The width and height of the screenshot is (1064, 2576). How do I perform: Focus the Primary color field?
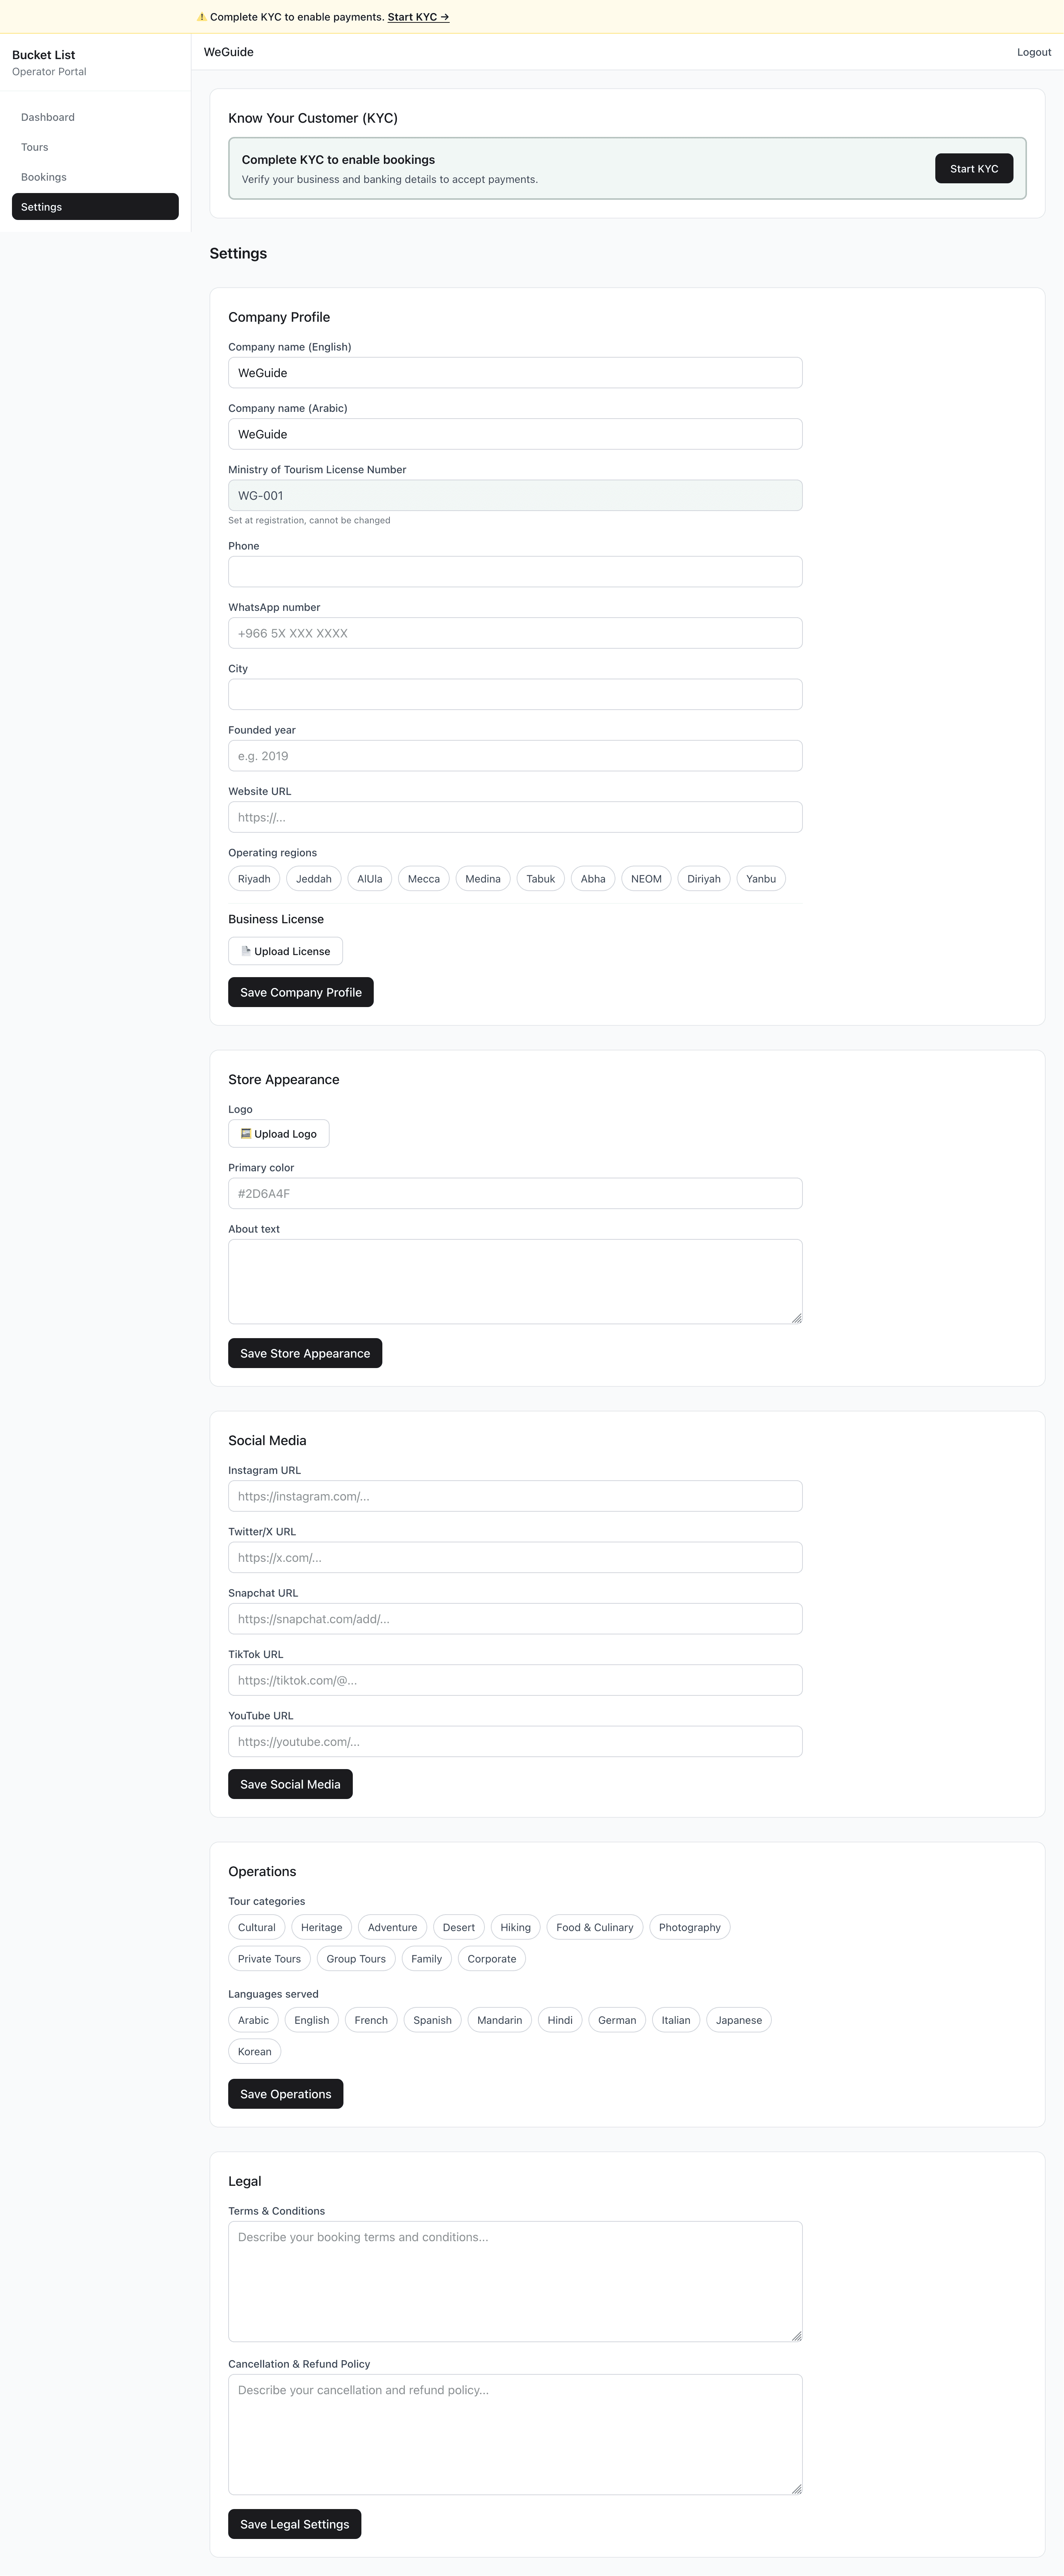[x=515, y=1193]
